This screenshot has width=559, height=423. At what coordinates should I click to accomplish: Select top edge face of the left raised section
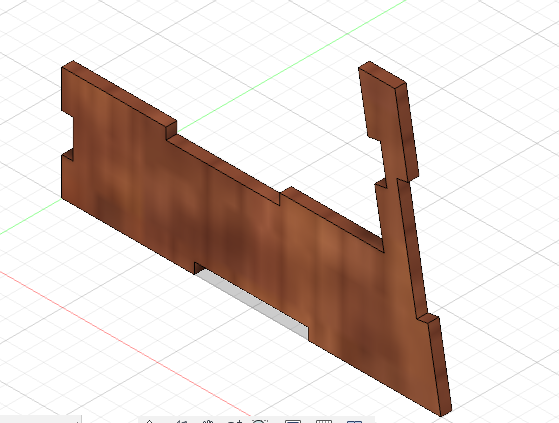tap(119, 94)
